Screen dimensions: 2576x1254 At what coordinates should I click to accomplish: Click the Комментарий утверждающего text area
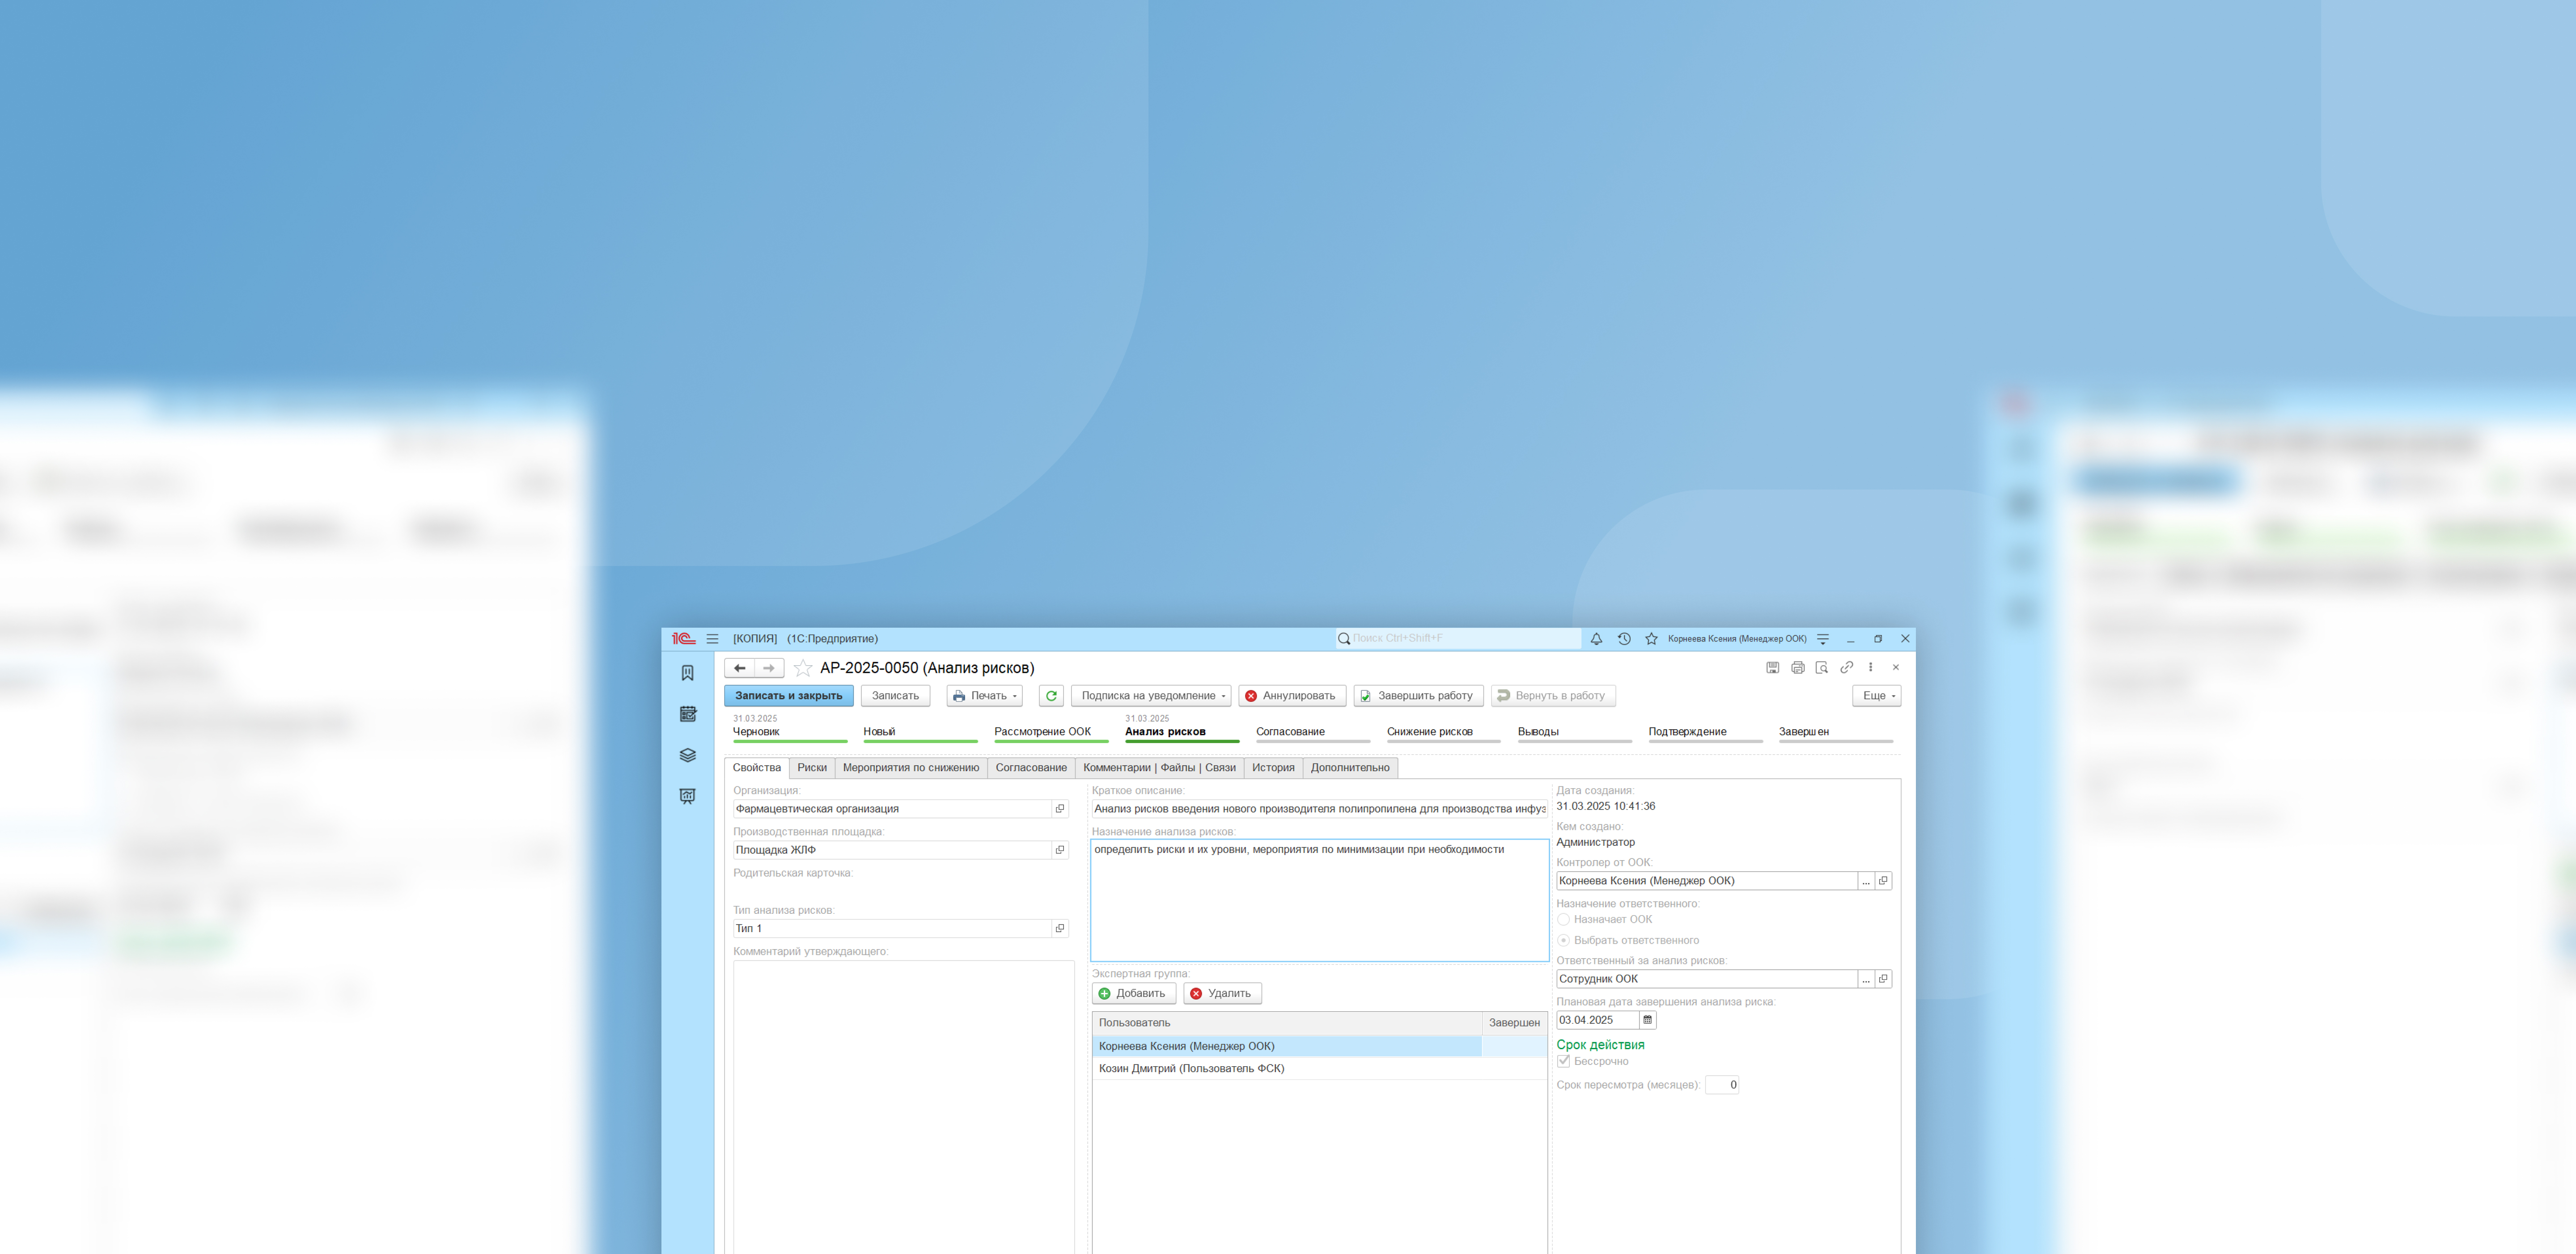904,1107
